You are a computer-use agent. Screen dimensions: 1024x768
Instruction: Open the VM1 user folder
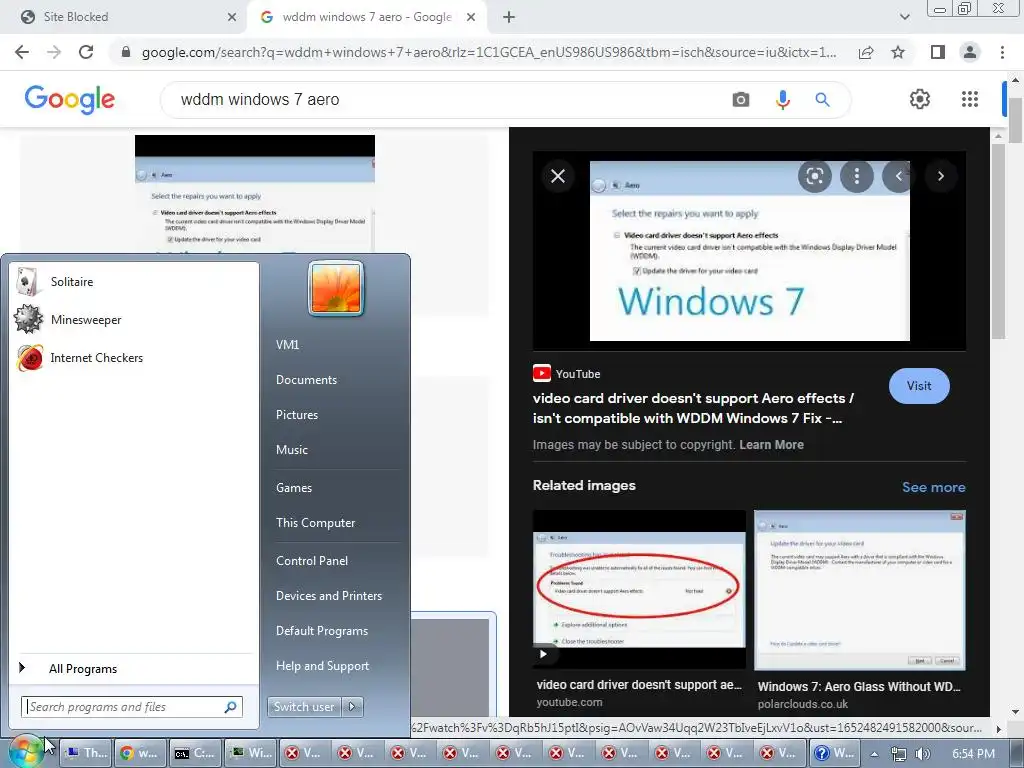(x=287, y=345)
